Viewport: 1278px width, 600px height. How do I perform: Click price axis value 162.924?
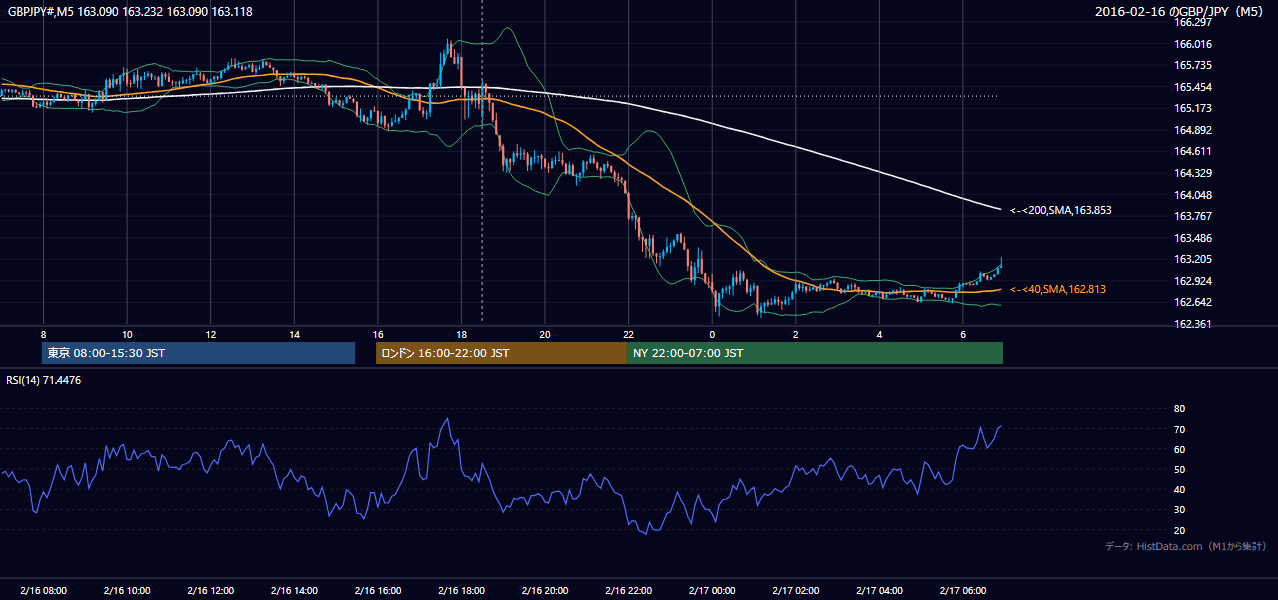coord(1193,281)
